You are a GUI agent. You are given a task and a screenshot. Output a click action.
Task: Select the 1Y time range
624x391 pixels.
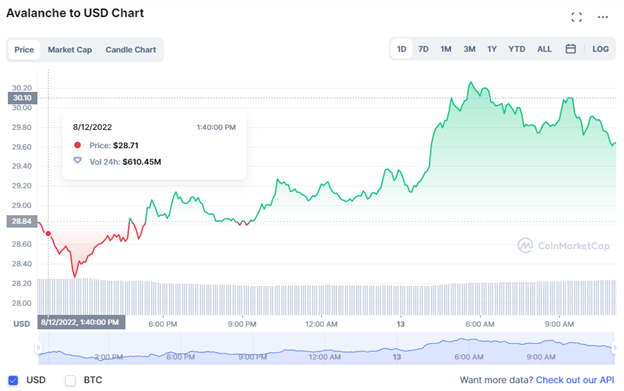tap(492, 49)
